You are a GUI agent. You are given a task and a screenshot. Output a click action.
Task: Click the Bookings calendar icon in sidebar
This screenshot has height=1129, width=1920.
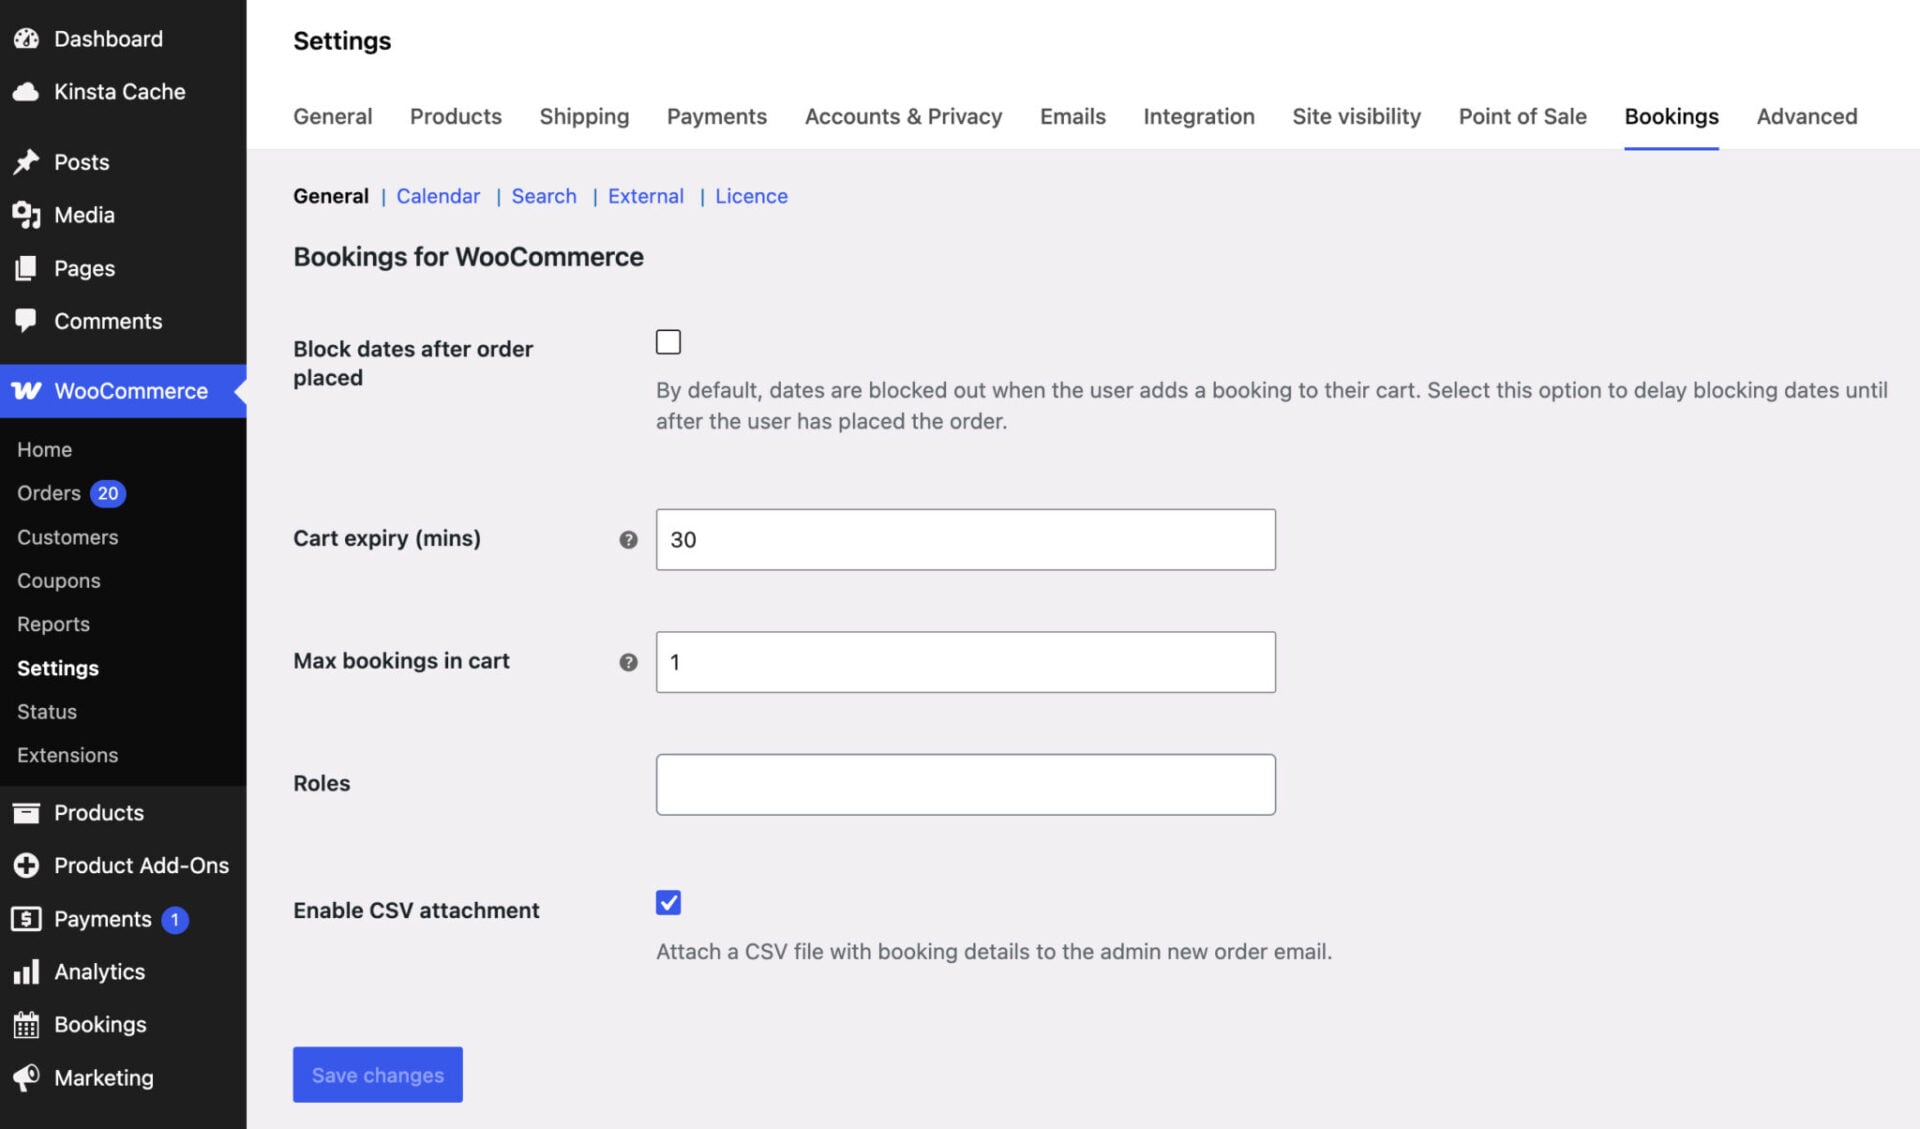click(26, 1025)
